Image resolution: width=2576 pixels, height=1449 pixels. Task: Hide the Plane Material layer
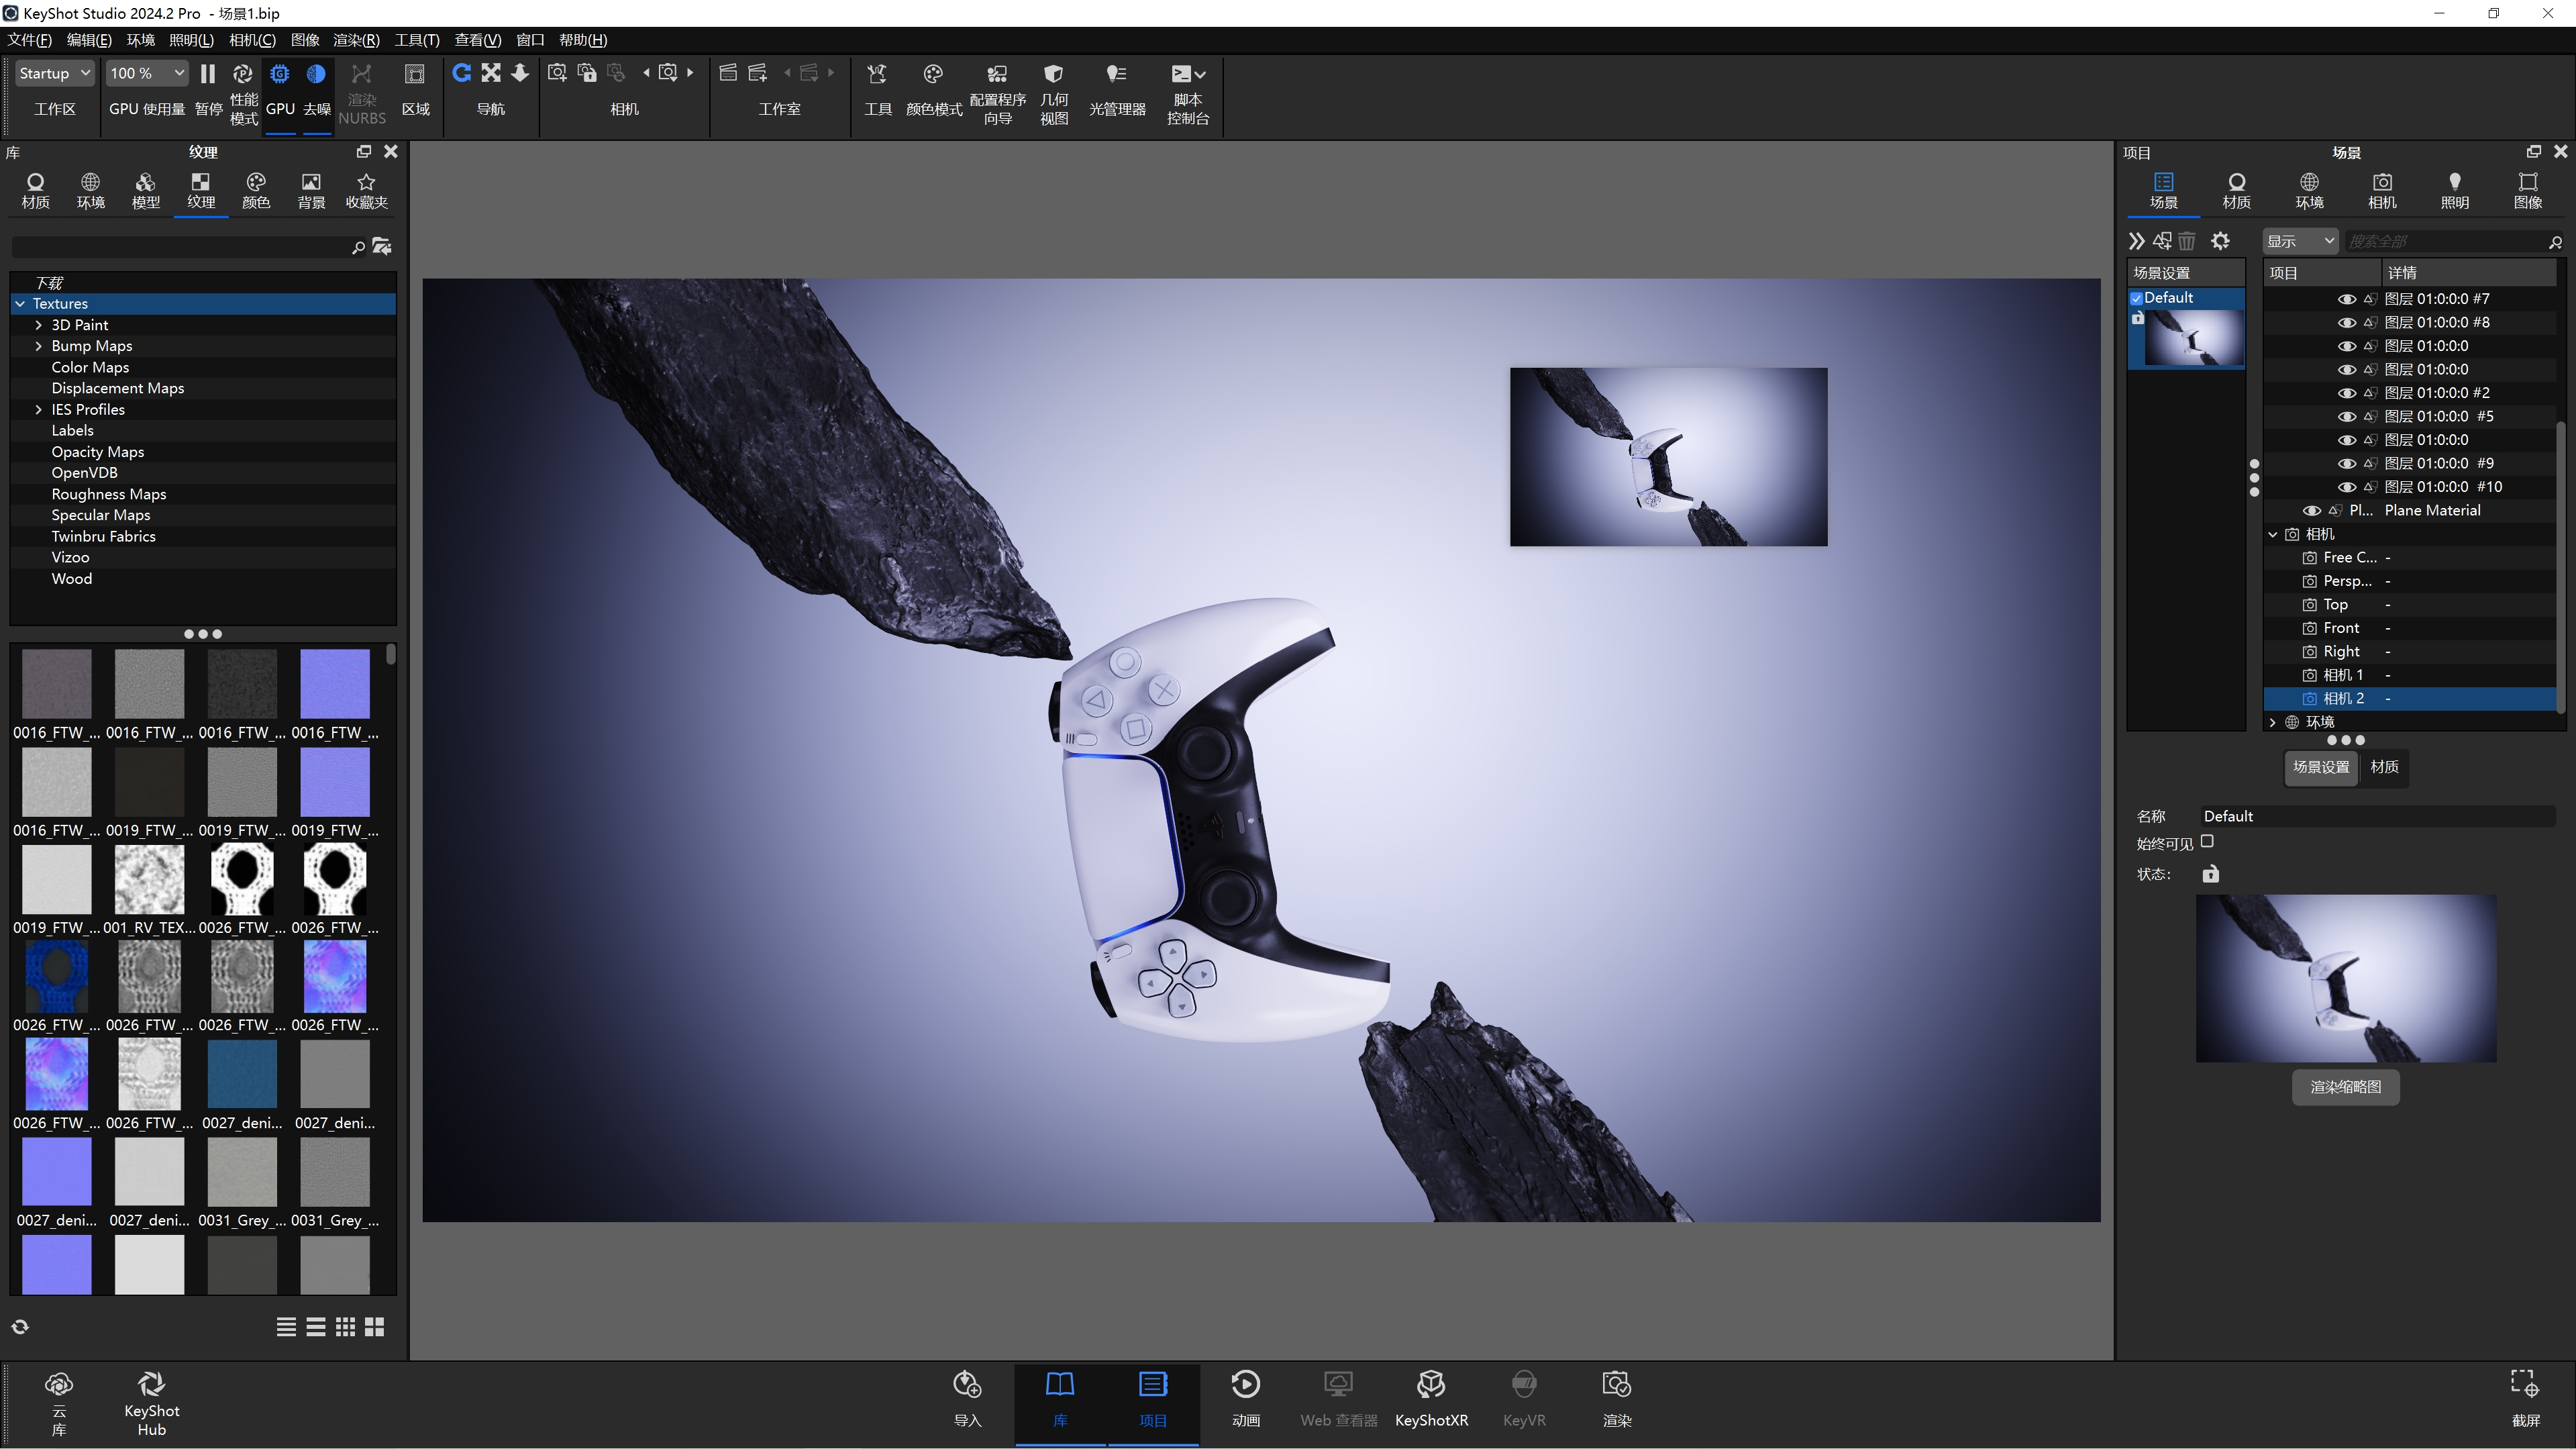(2312, 511)
